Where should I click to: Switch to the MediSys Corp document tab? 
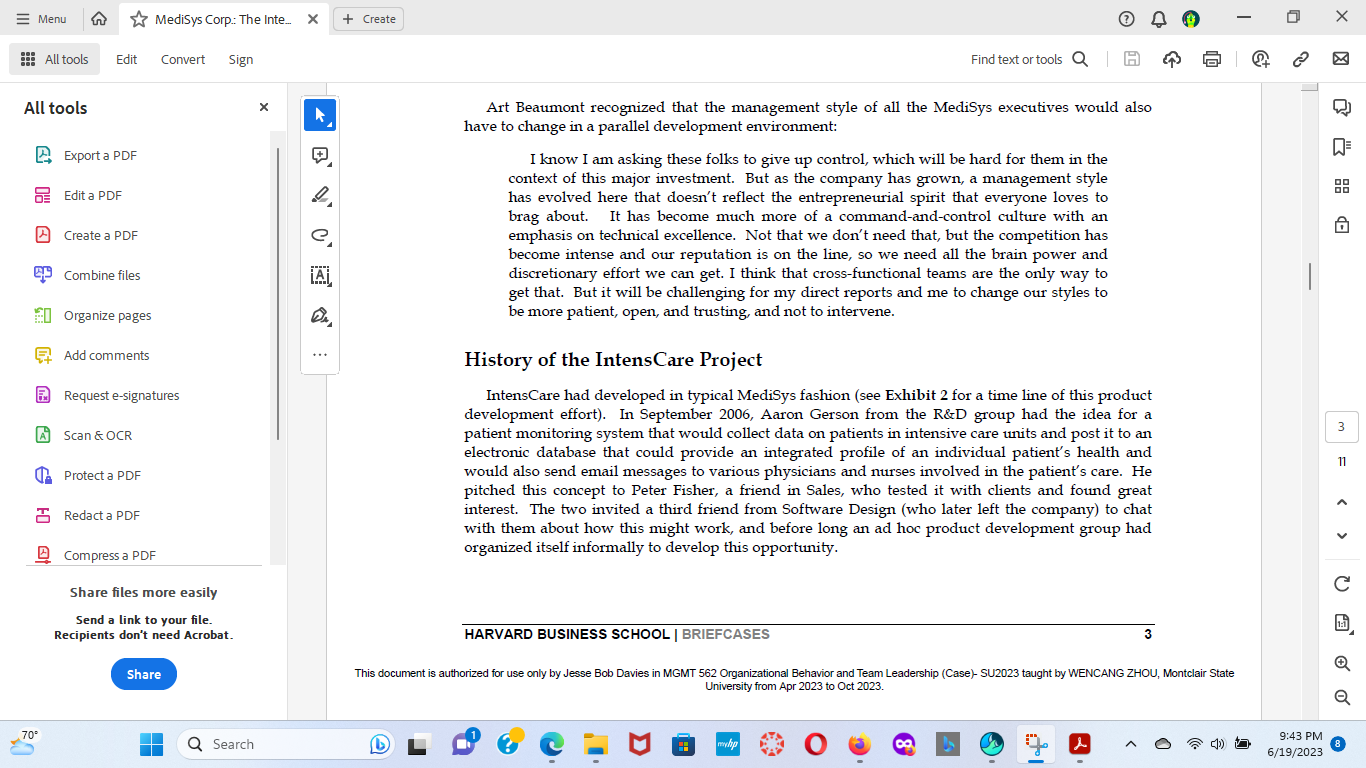[x=224, y=19]
